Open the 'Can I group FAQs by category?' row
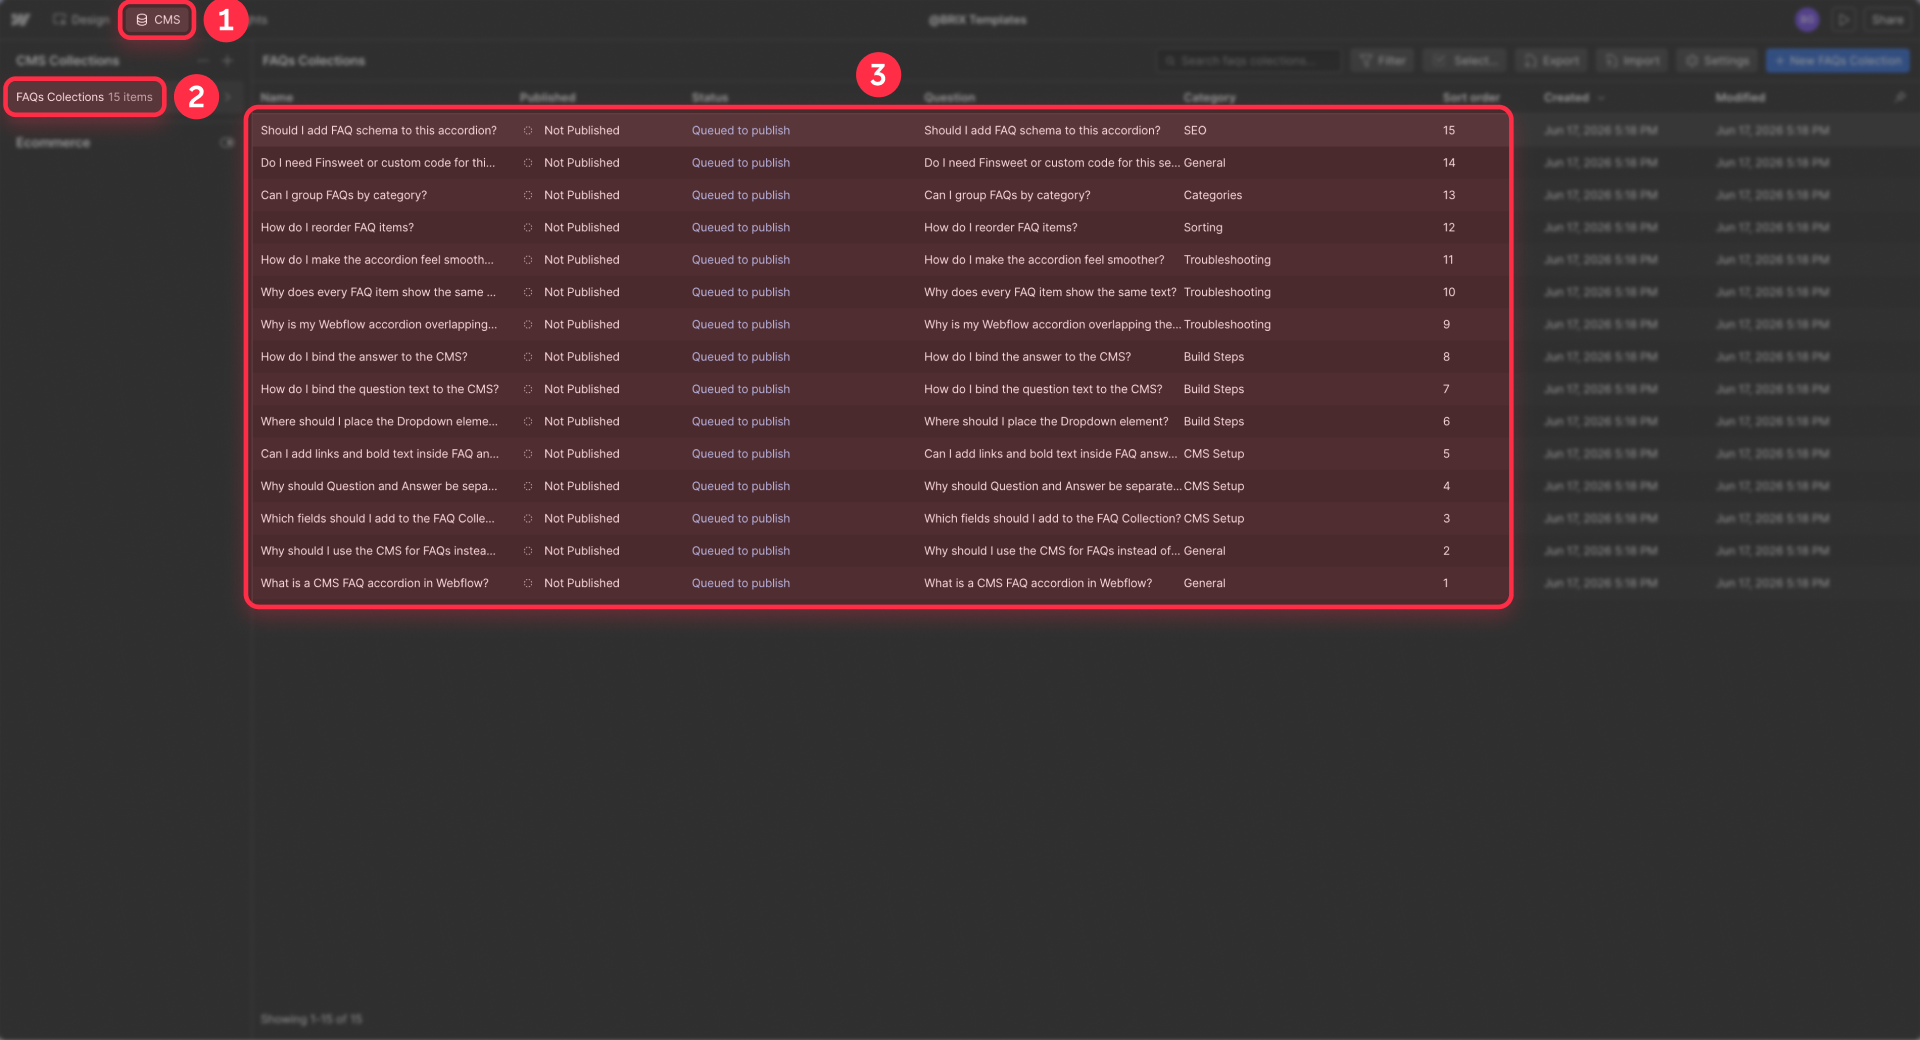 (878, 195)
